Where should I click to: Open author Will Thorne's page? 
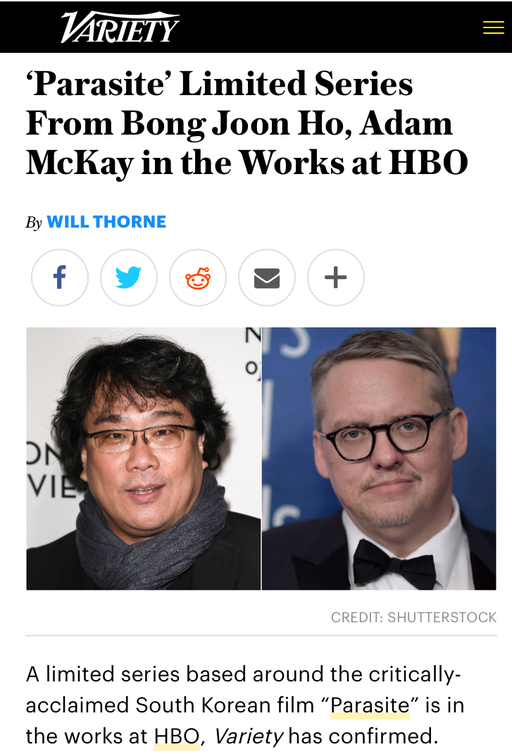[x=106, y=222]
